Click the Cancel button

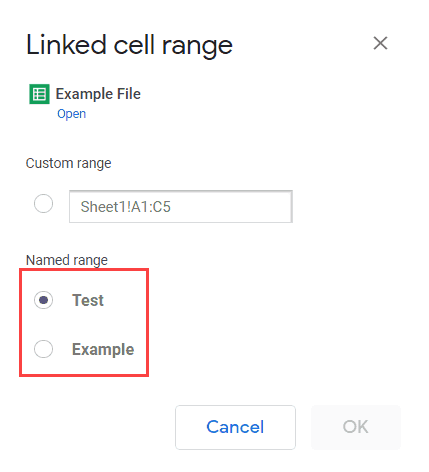point(235,427)
